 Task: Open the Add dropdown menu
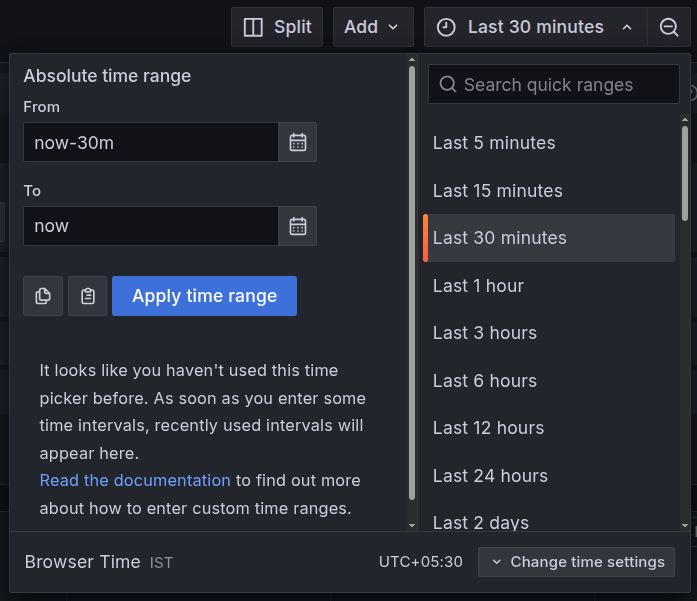(372, 27)
